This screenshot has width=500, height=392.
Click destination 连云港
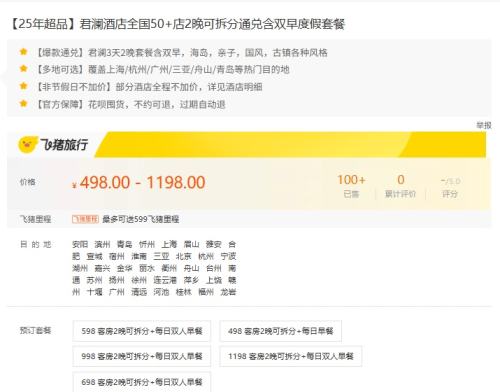[x=165, y=280]
